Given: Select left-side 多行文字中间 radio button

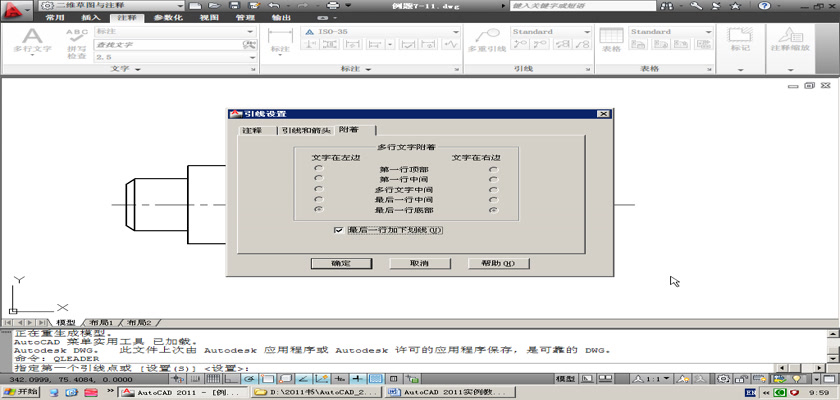Looking at the screenshot, I should (319, 189).
